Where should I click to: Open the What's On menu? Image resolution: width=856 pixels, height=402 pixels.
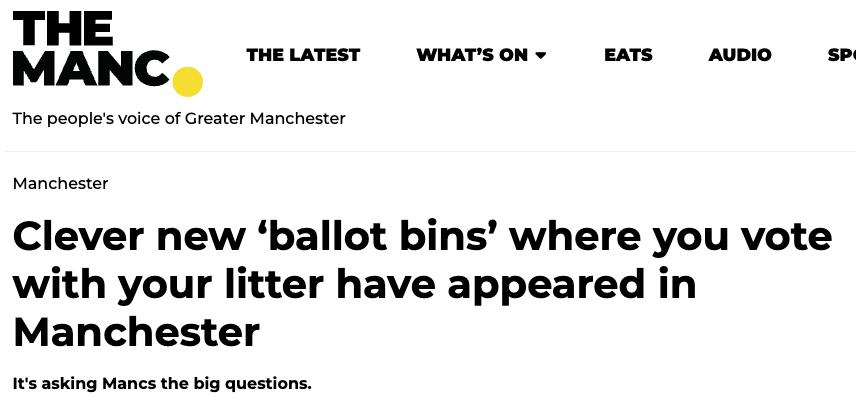(472, 55)
